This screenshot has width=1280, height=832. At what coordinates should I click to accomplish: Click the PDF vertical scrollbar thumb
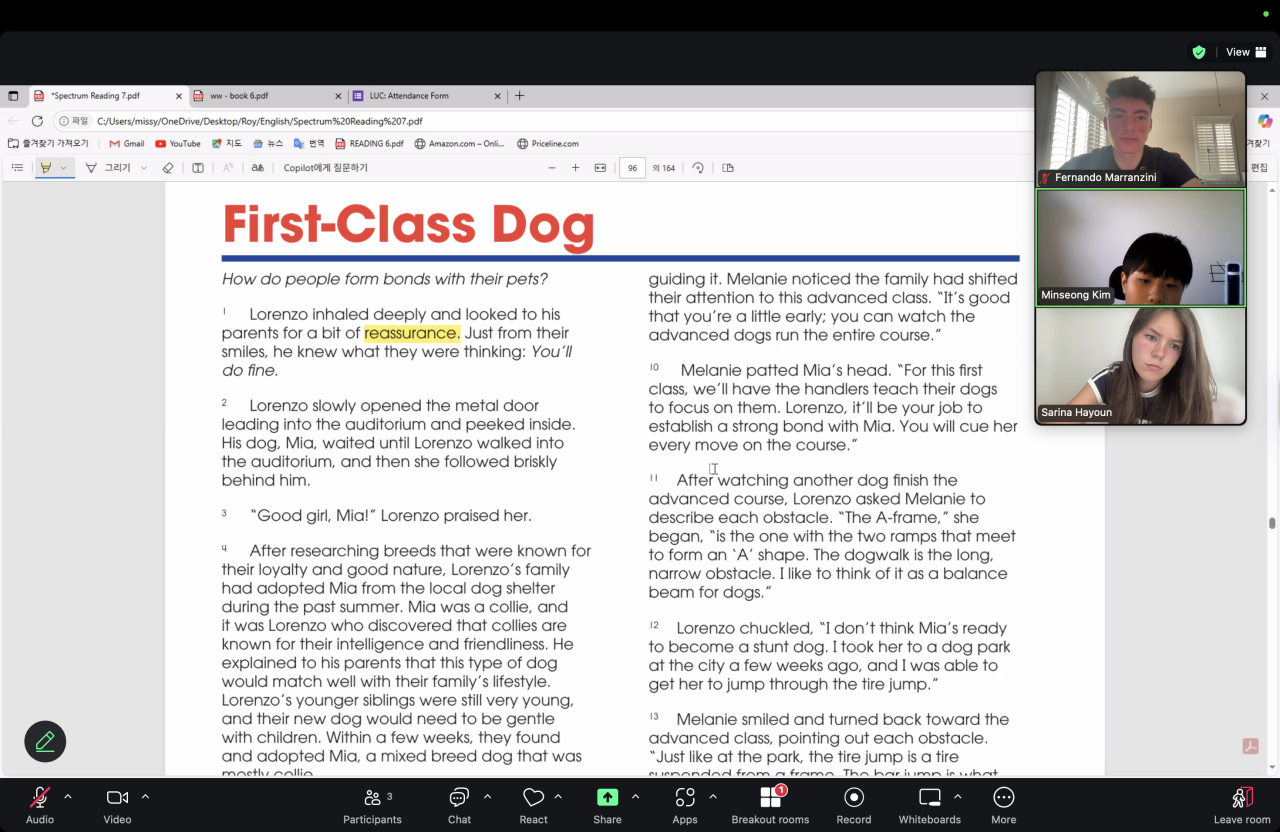1272,523
